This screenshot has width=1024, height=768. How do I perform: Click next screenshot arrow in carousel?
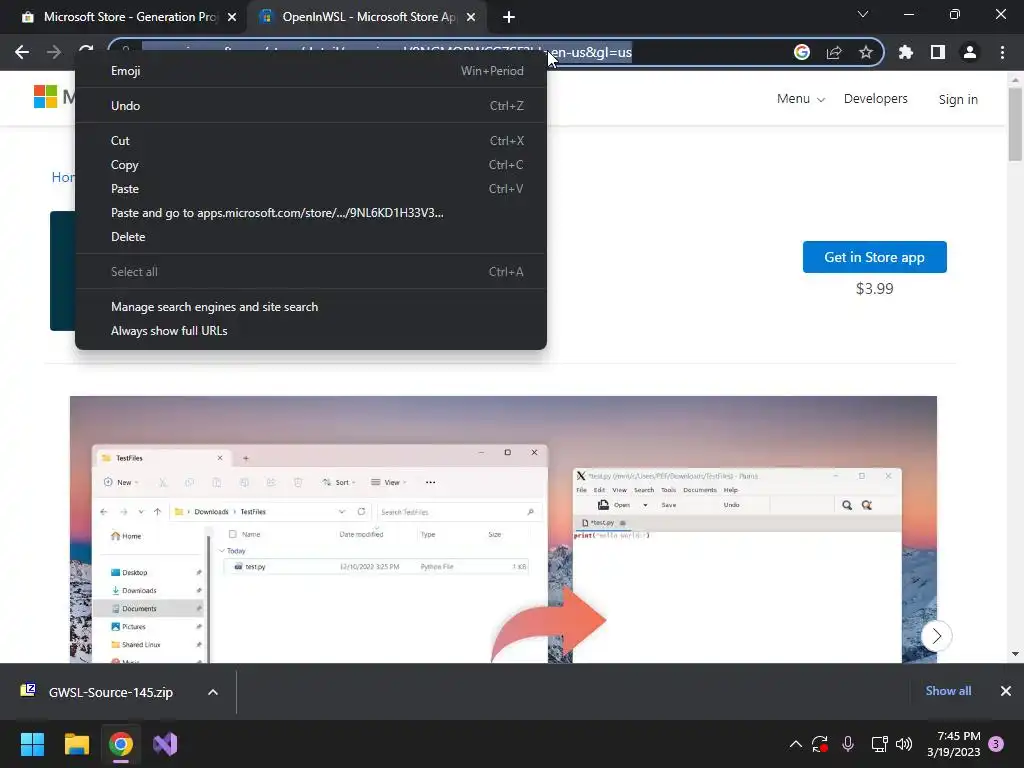pos(936,636)
